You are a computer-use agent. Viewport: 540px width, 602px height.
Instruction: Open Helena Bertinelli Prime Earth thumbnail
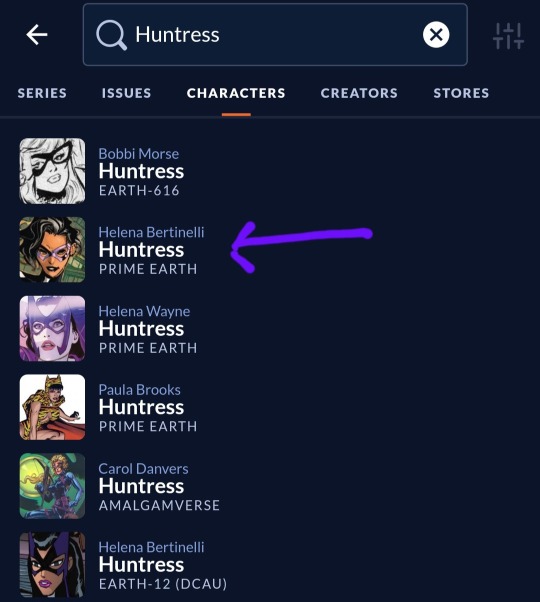click(x=52, y=250)
